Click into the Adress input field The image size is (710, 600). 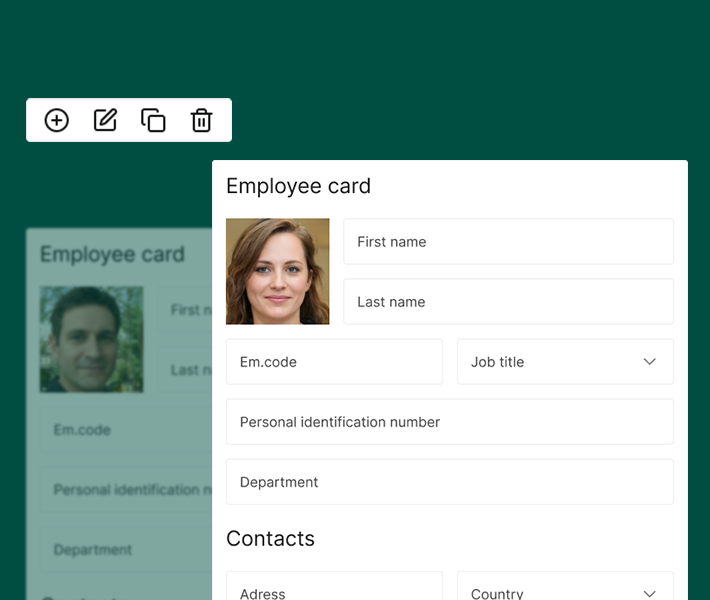pos(334,589)
